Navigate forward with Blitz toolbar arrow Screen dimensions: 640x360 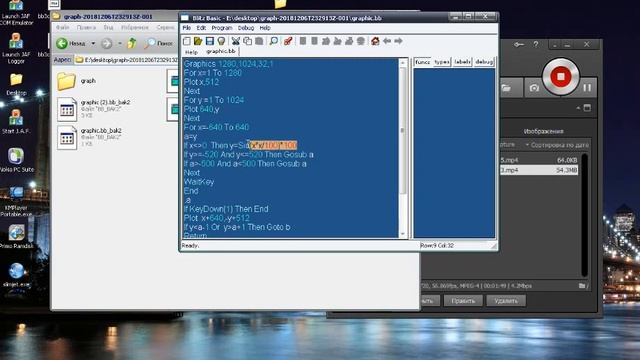point(398,41)
